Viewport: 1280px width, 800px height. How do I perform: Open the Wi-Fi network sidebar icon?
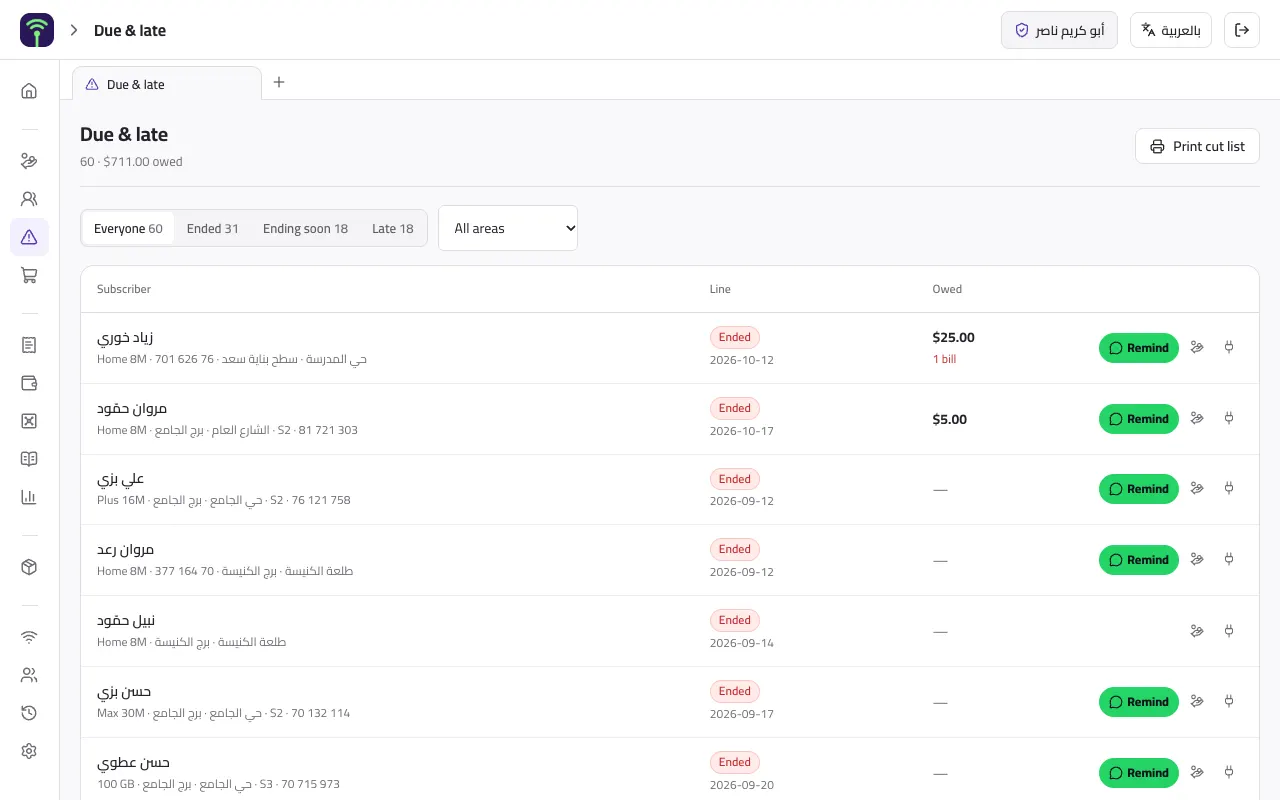click(29, 637)
